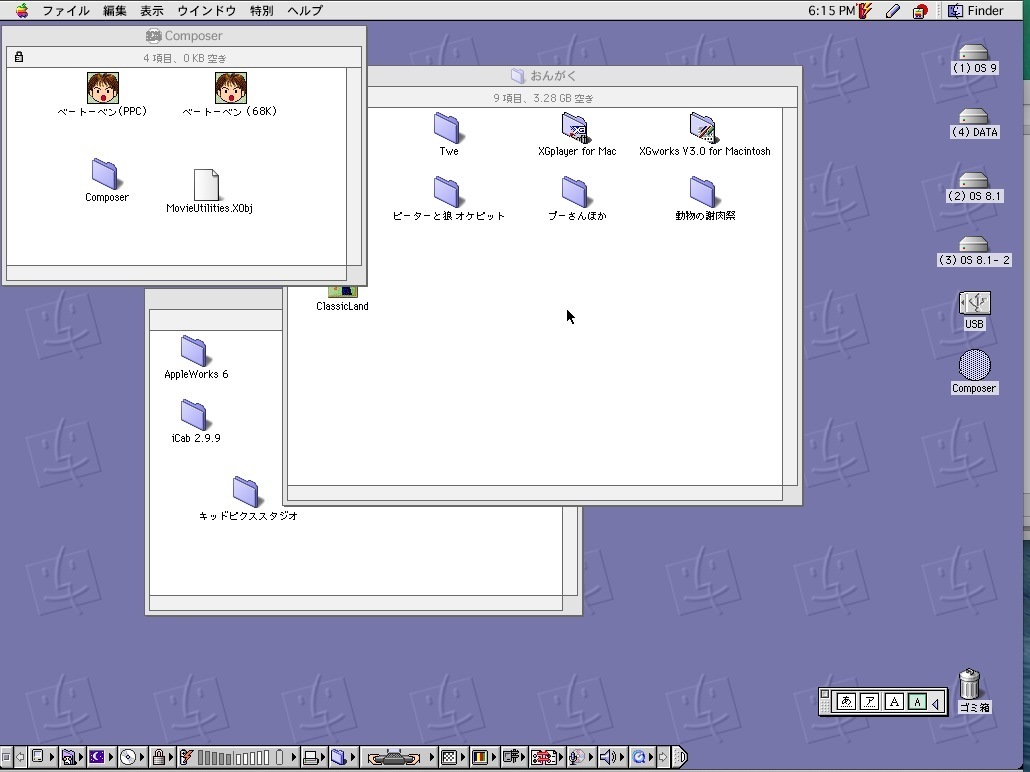The image size is (1030, 772).
Task: Click vertical scrollbar of おんがく window
Action: pyautogui.click(x=790, y=296)
